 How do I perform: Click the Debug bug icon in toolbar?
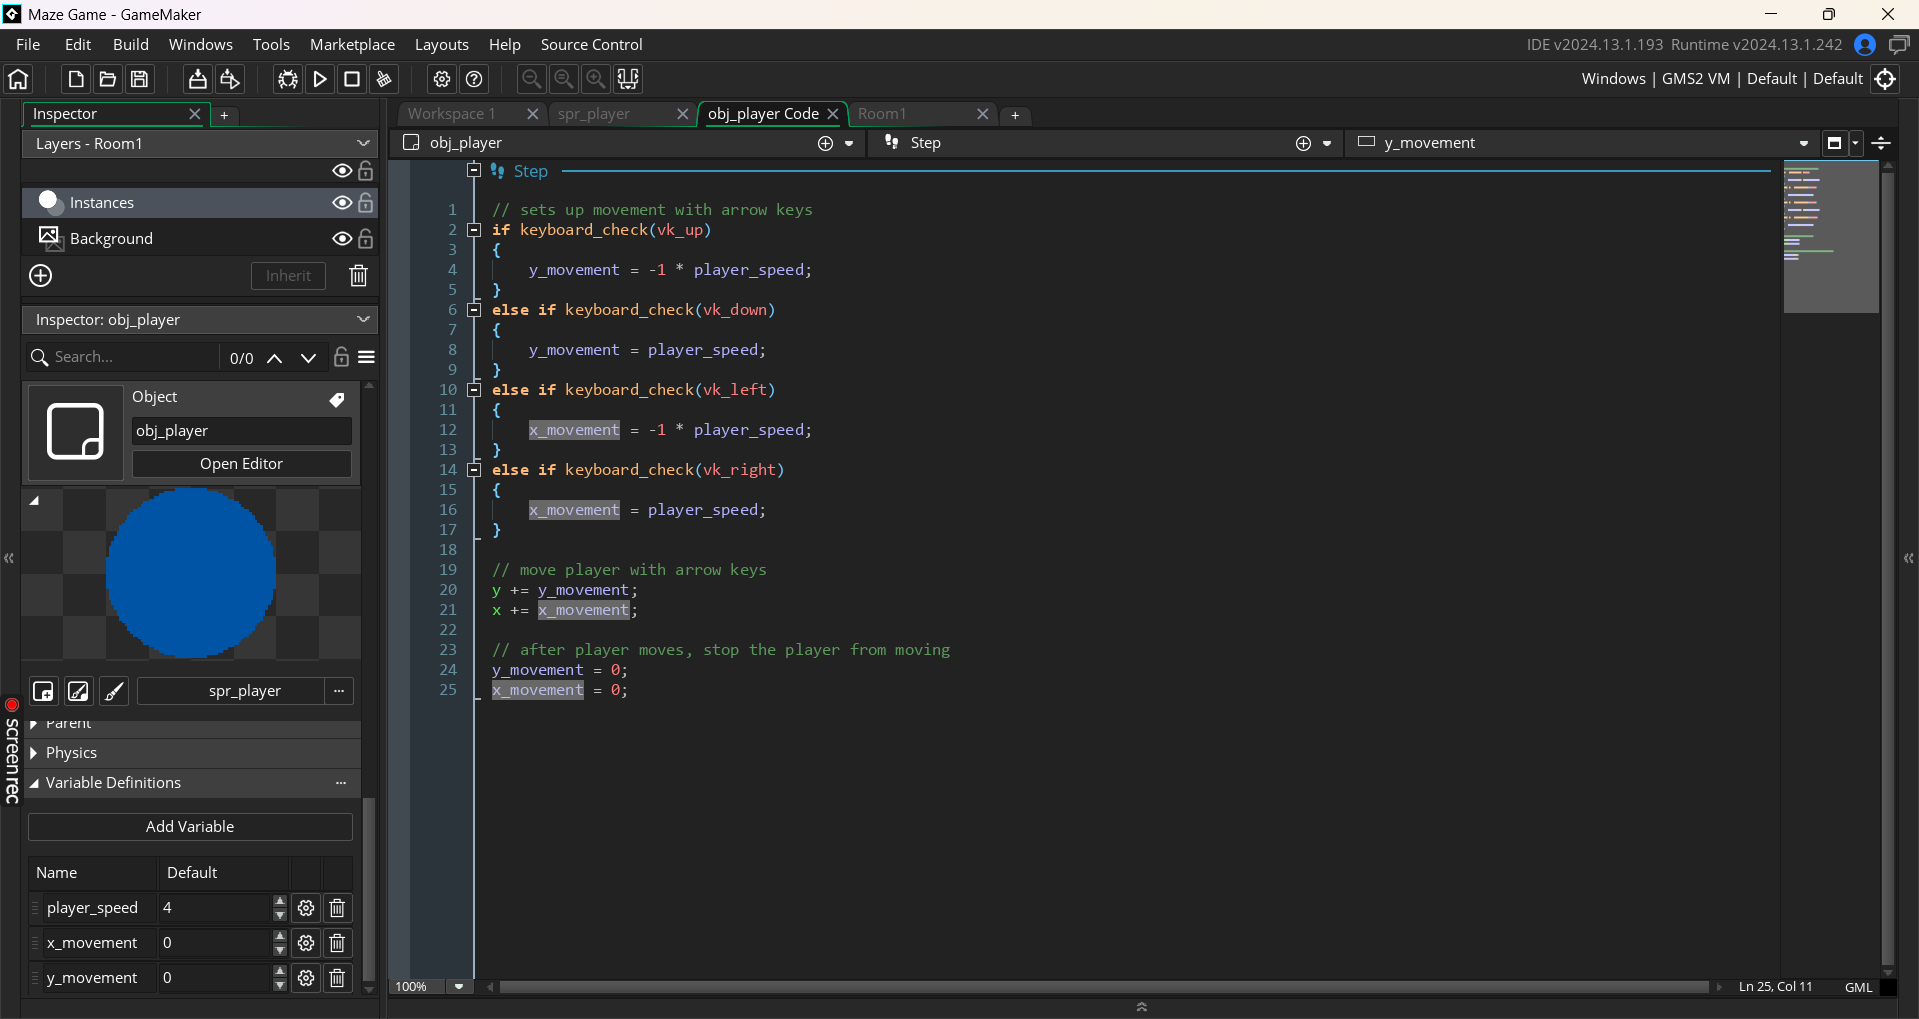pyautogui.click(x=288, y=79)
